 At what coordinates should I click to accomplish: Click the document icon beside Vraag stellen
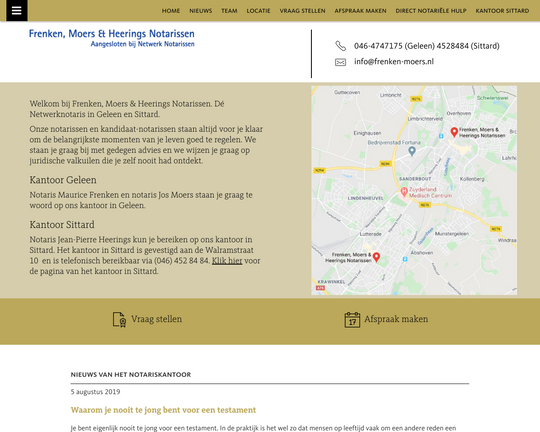[119, 319]
